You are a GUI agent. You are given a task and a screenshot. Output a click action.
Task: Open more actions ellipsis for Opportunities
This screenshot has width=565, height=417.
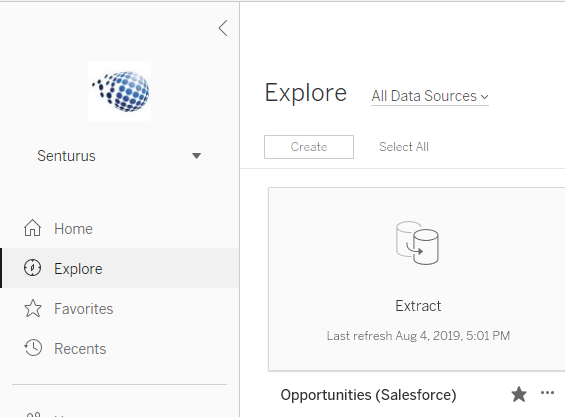coord(547,393)
